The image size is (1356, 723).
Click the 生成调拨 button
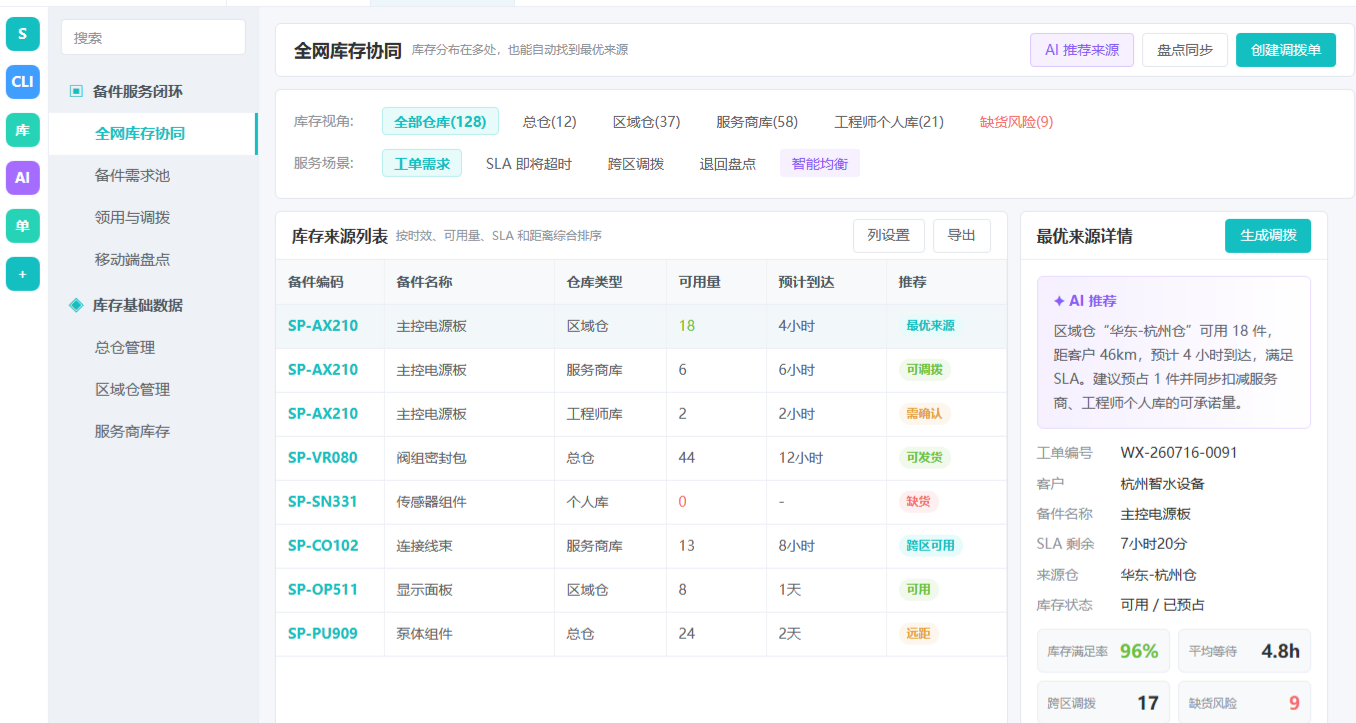(1268, 236)
